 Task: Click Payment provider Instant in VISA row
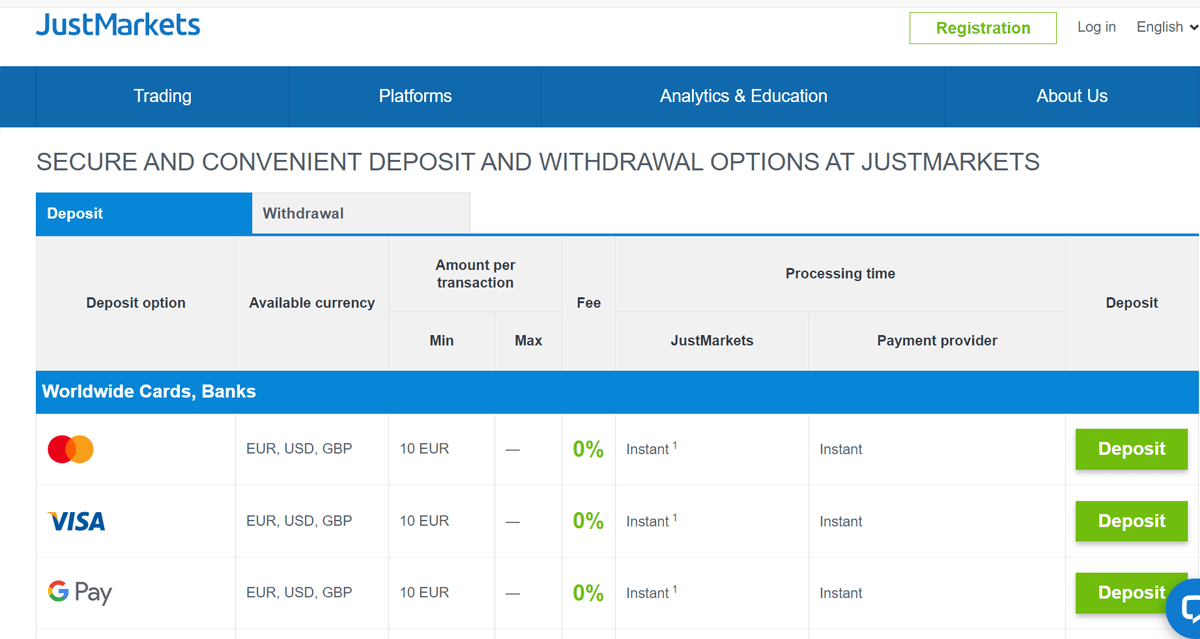point(841,521)
